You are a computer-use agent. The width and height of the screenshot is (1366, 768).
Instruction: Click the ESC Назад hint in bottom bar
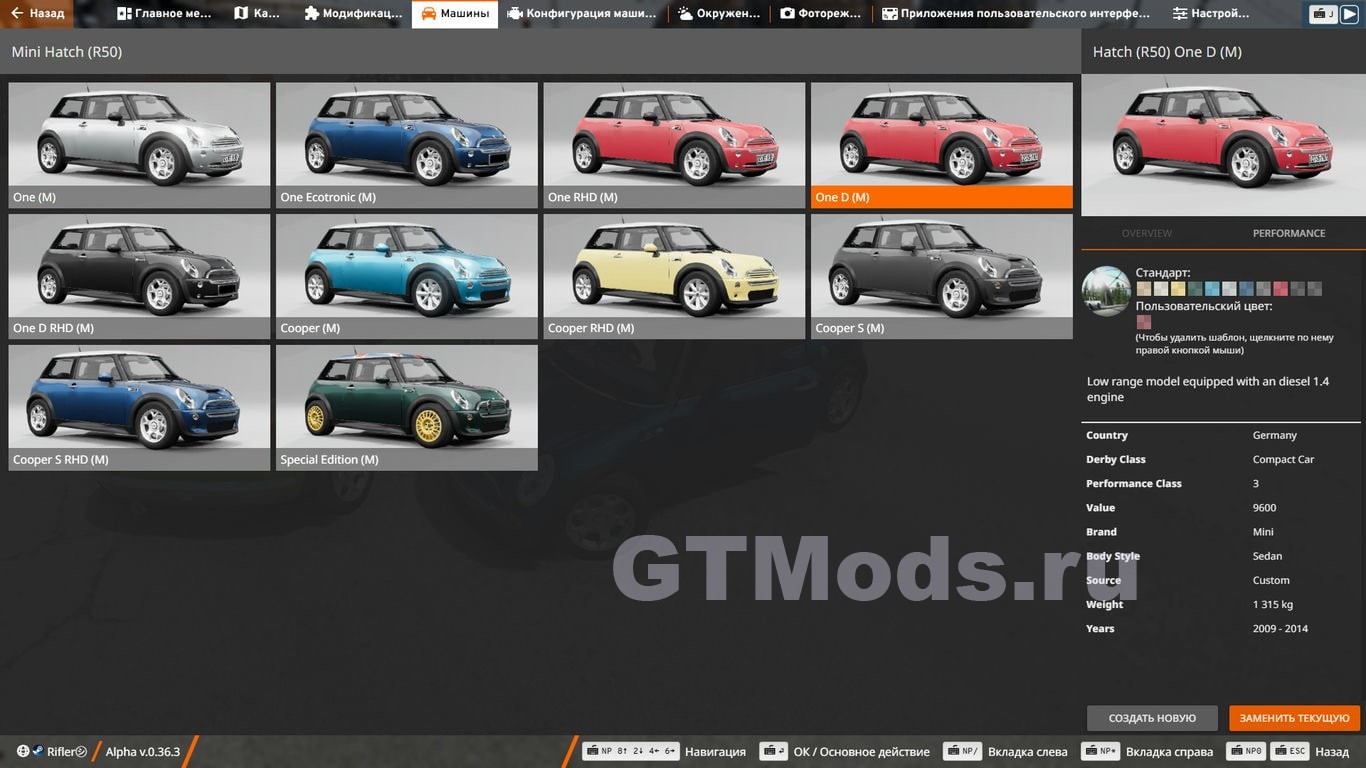tap(1310, 752)
